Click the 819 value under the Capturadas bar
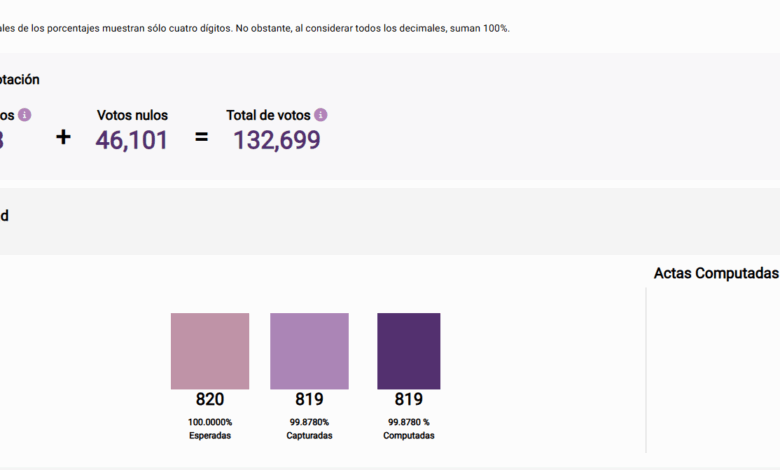Viewport: 780px width, 470px height. 309,400
